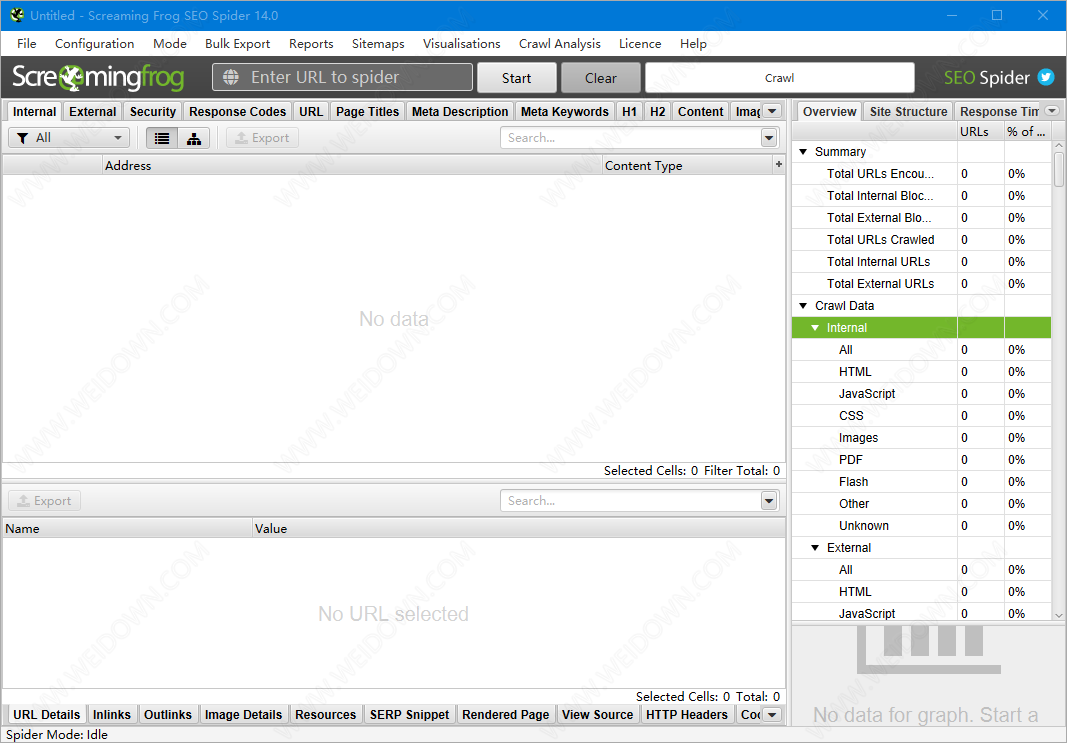The height and width of the screenshot is (743, 1067).
Task: Click the lower Export button
Action: pos(44,501)
